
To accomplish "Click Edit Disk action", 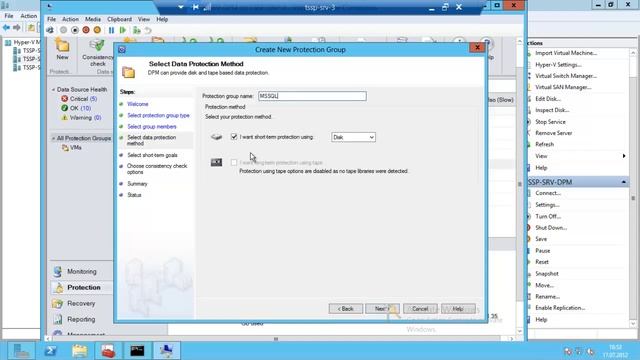I will (548, 99).
